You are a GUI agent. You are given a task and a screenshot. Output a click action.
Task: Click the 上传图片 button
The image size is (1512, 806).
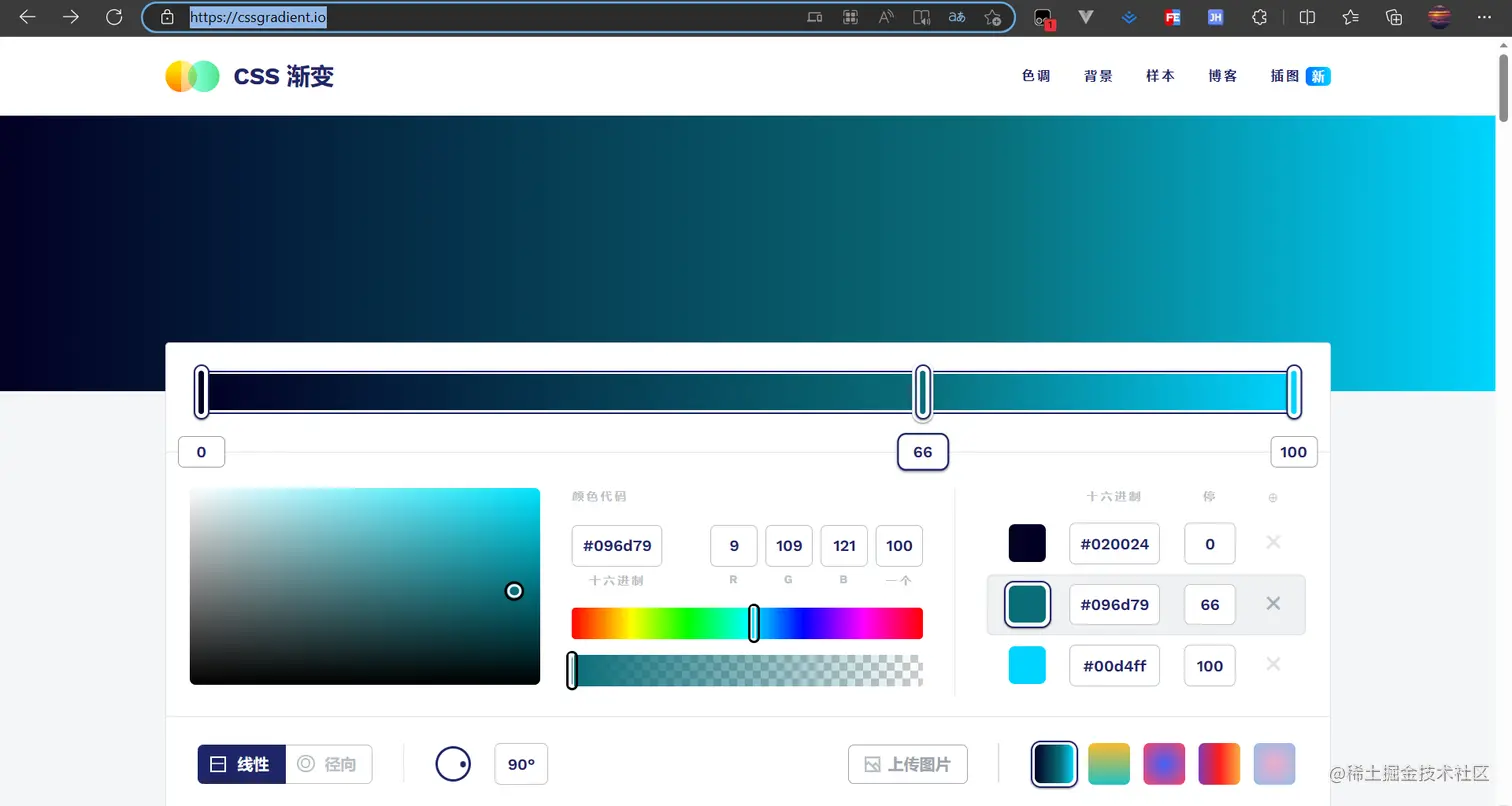[x=908, y=764]
